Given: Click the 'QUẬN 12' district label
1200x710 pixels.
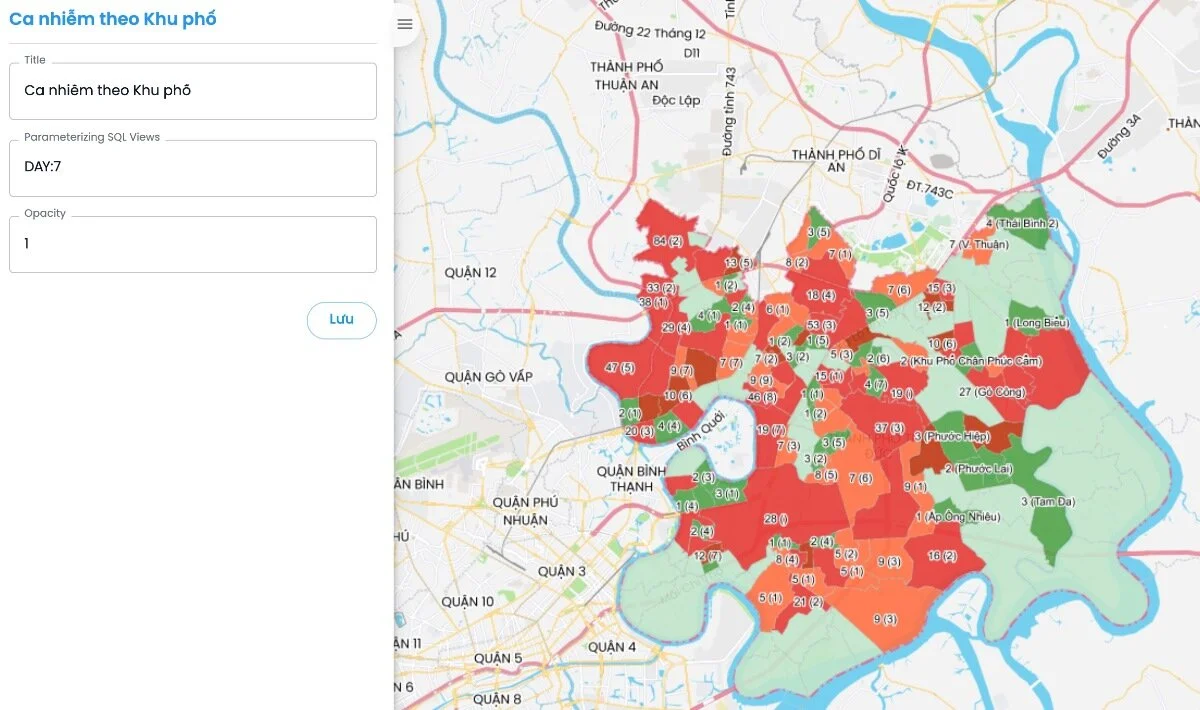Looking at the screenshot, I should click(x=470, y=272).
